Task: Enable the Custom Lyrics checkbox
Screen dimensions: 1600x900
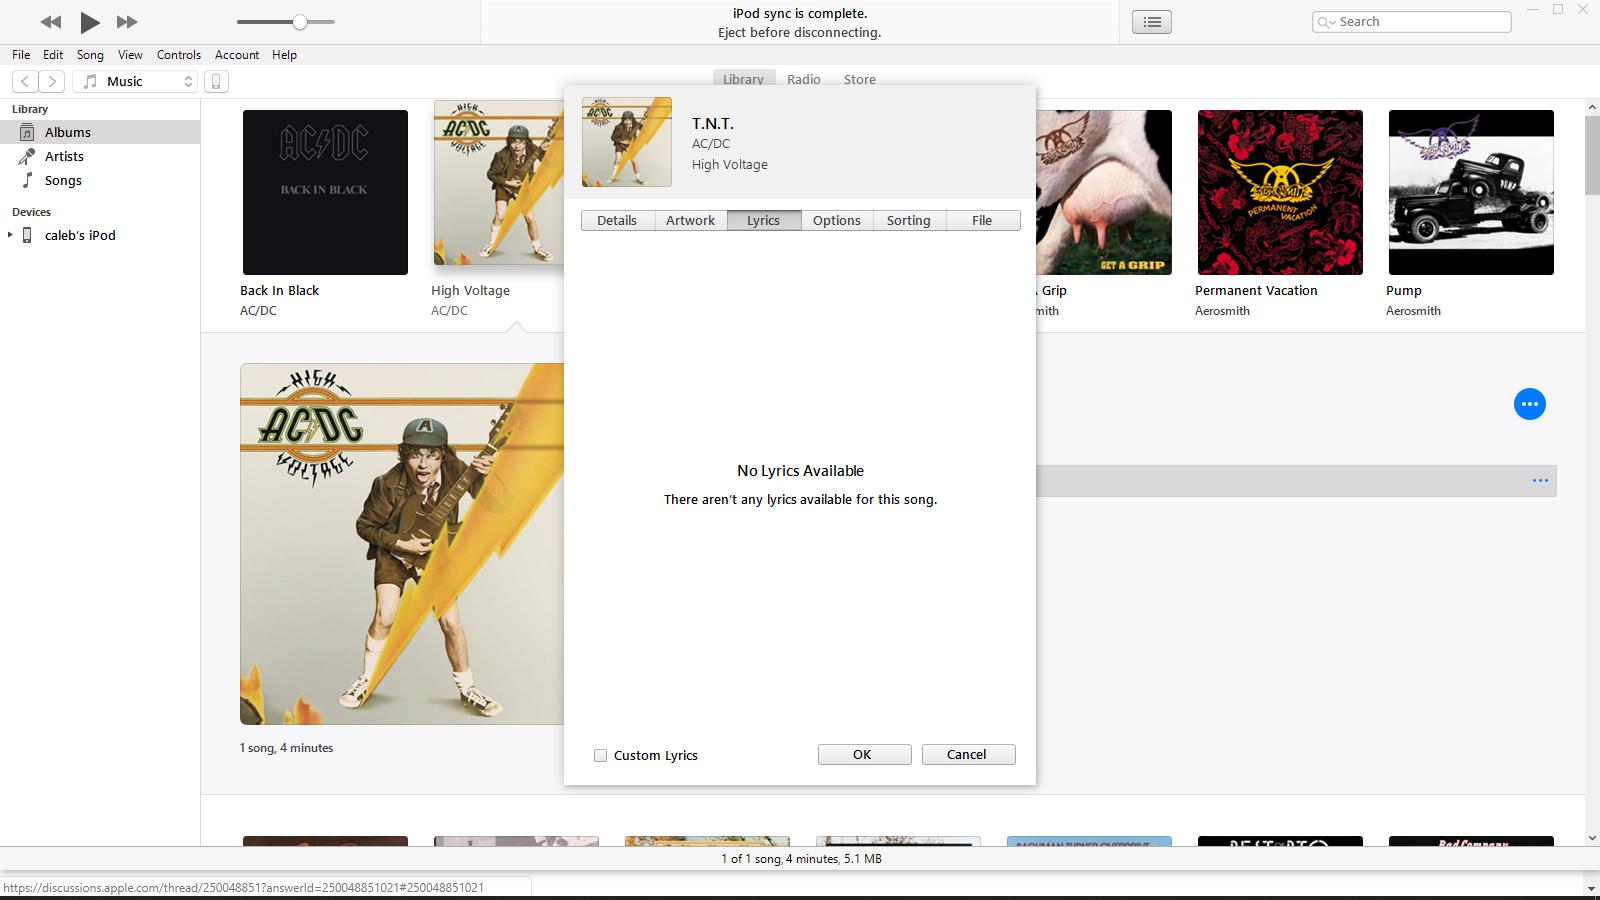Action: point(600,755)
